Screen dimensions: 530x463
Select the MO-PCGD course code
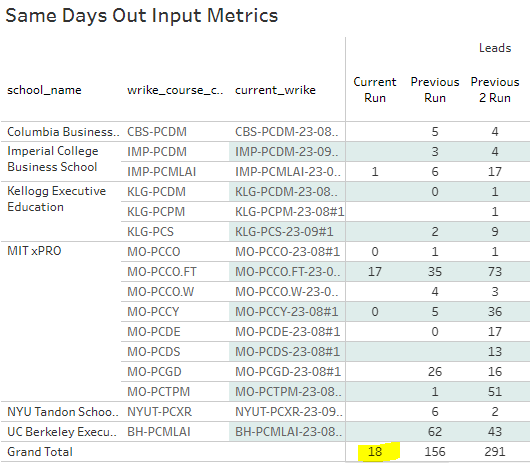pyautogui.click(x=154, y=372)
